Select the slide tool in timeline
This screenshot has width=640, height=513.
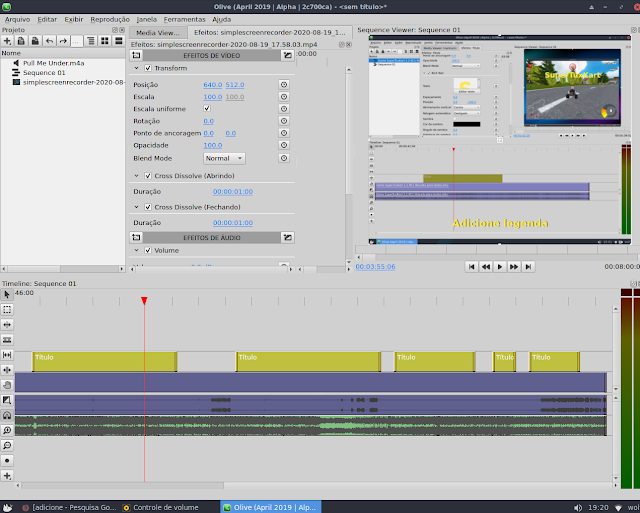tap(7, 370)
